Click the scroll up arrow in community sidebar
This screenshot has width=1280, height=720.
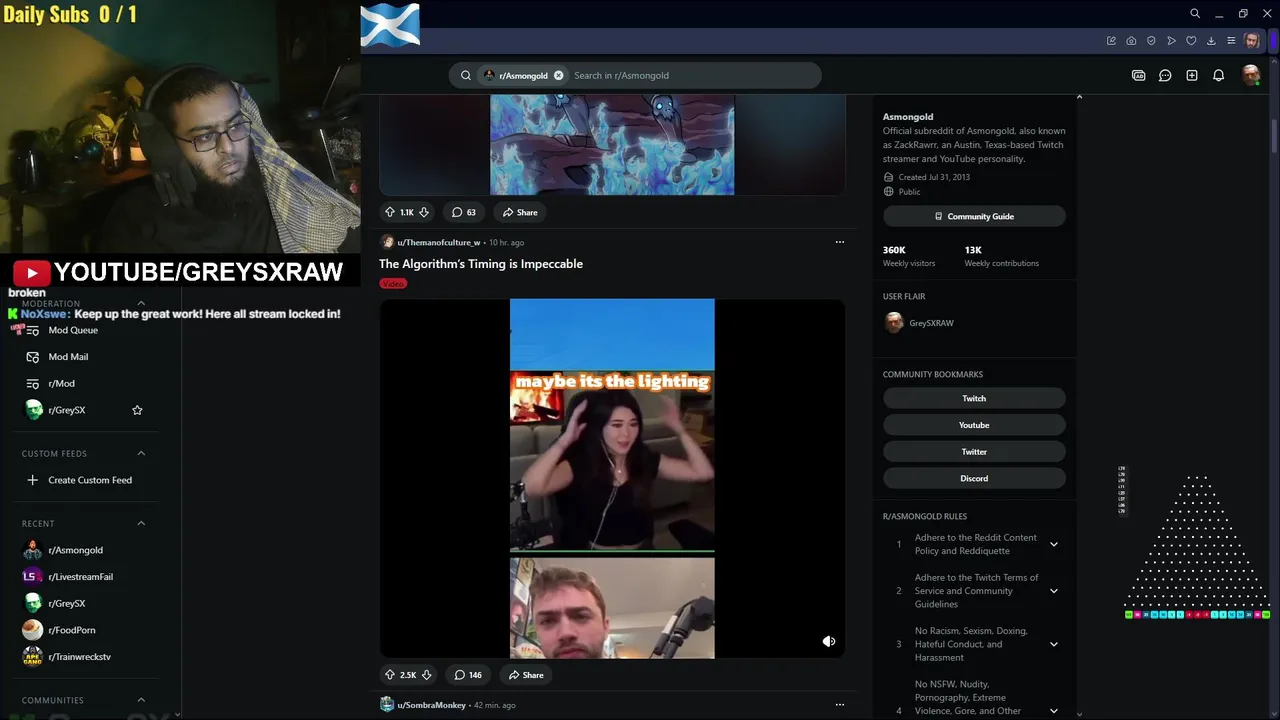[x=1079, y=97]
